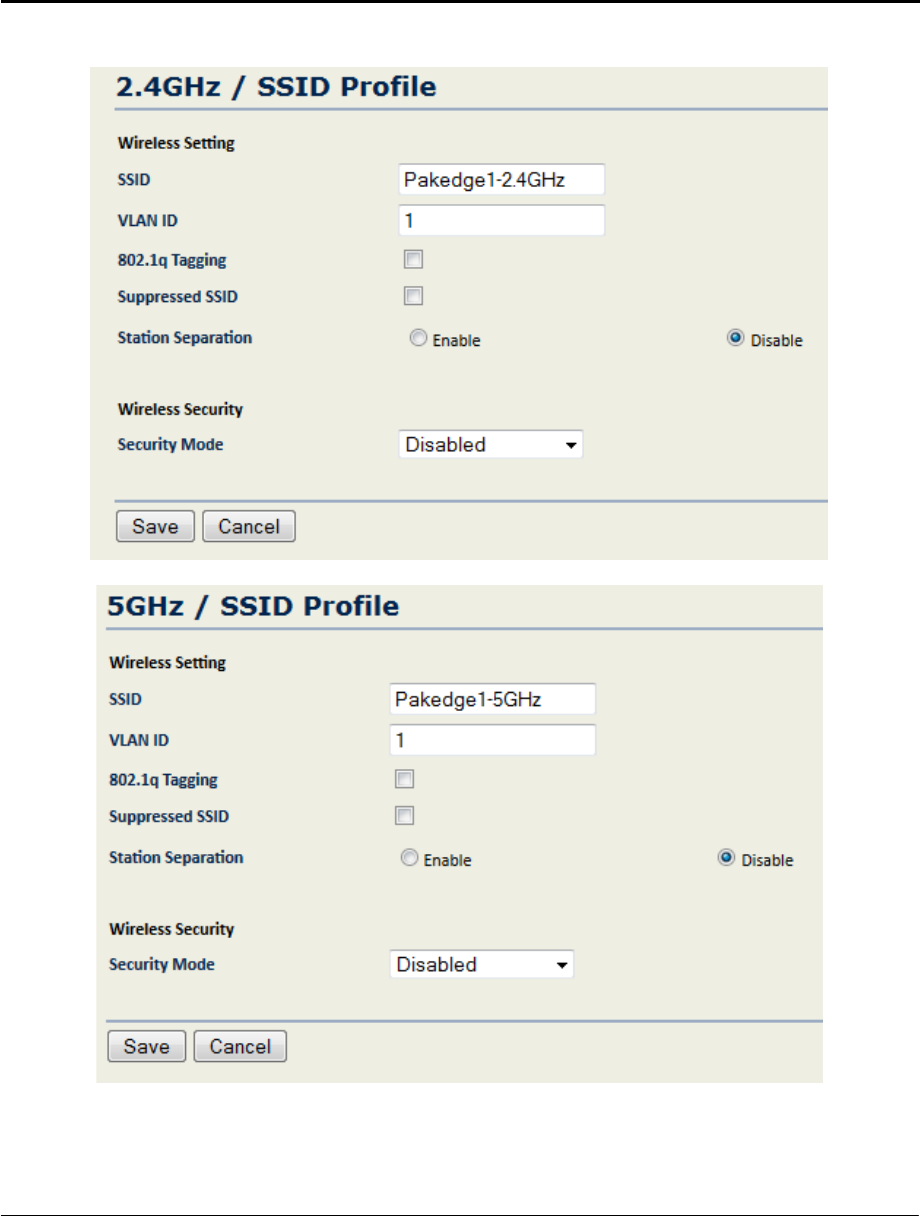Check Suppressed SSID in 2.4GHz profile
920x1216 pixels.
click(x=413, y=296)
